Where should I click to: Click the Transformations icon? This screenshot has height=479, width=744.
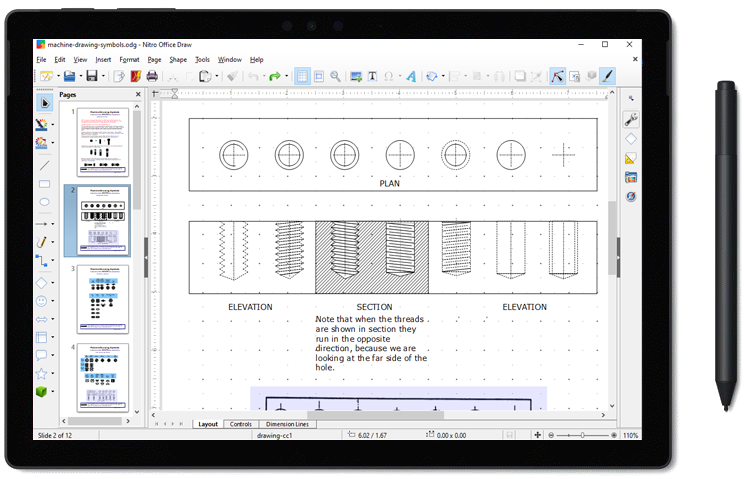pos(431,76)
